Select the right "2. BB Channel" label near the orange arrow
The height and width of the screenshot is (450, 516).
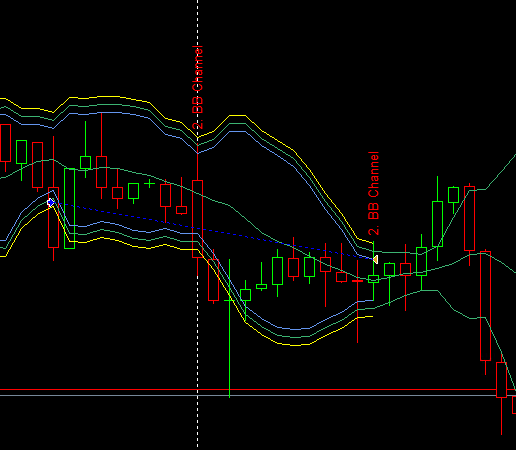pos(374,193)
